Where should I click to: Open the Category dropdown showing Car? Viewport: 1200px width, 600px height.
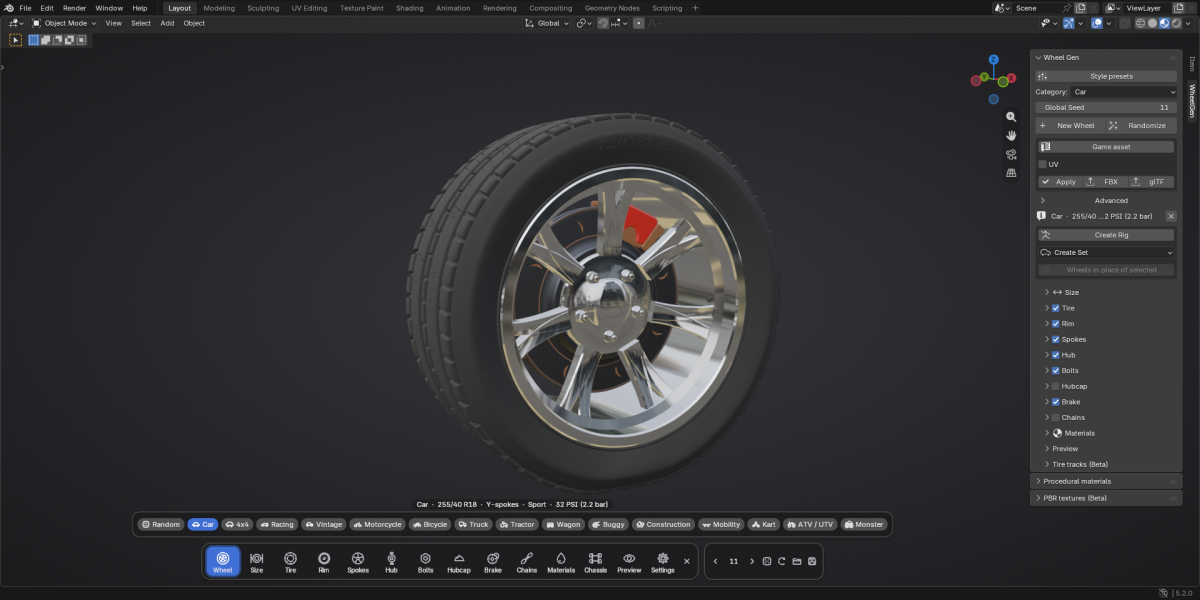point(1125,92)
